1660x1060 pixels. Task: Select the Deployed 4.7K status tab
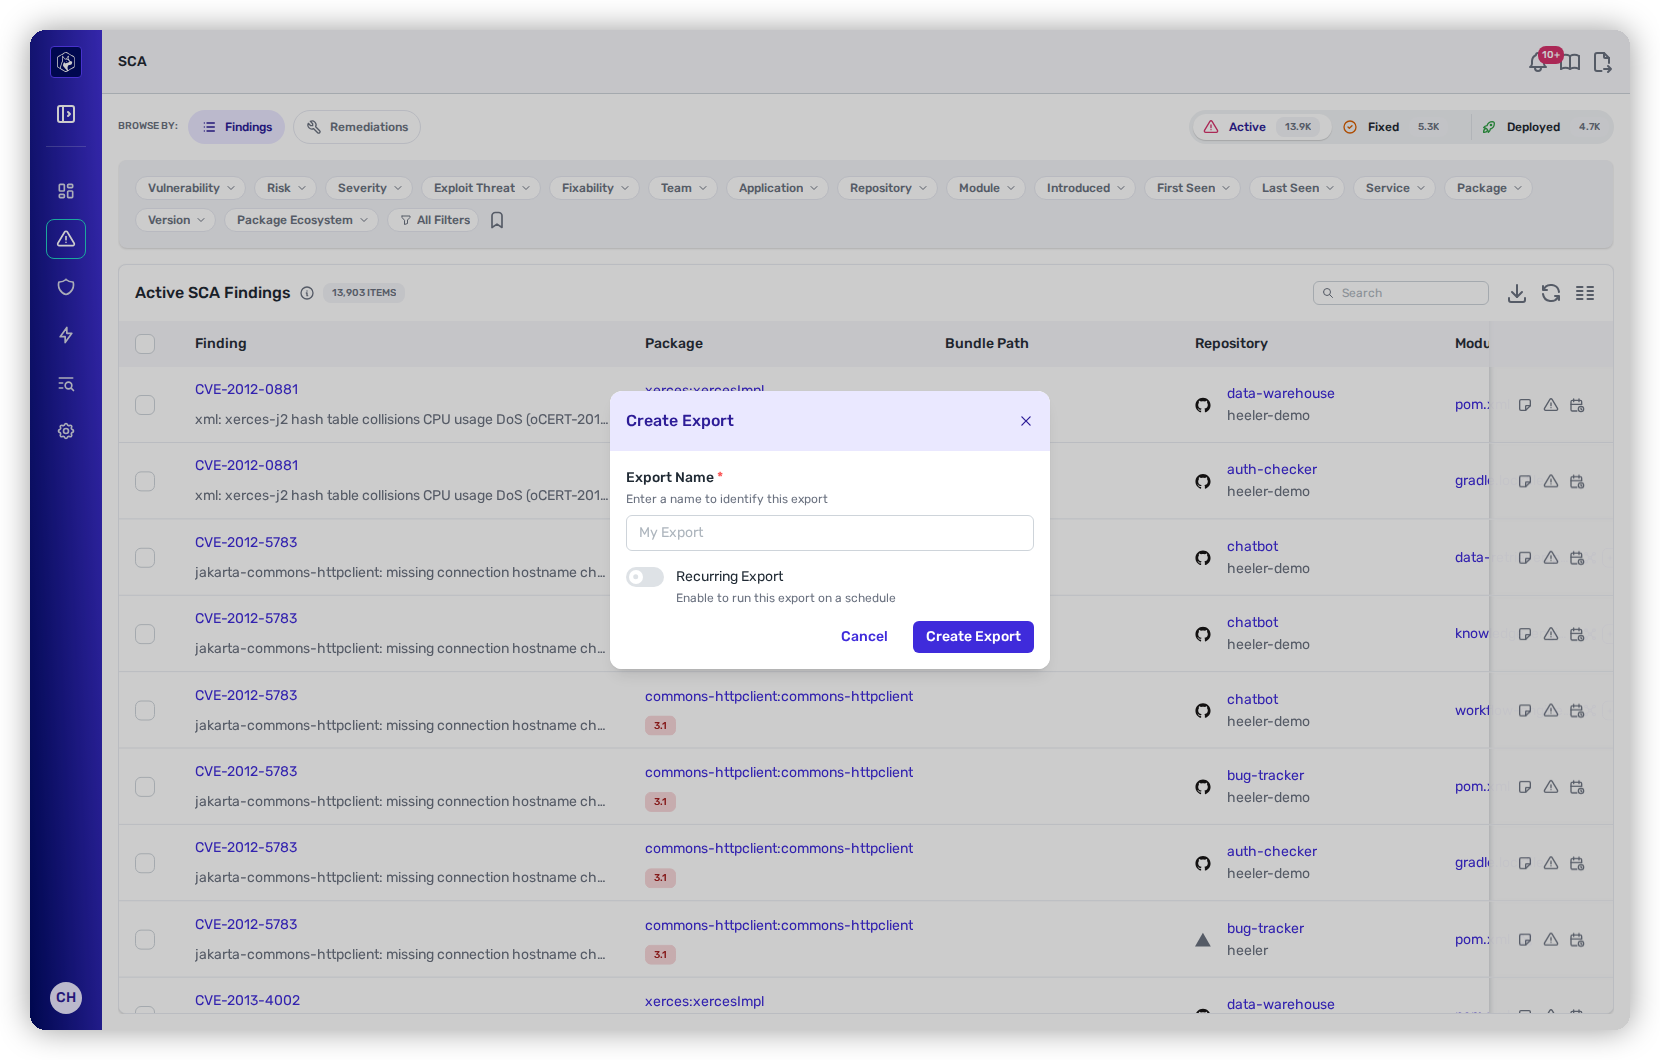click(1541, 127)
